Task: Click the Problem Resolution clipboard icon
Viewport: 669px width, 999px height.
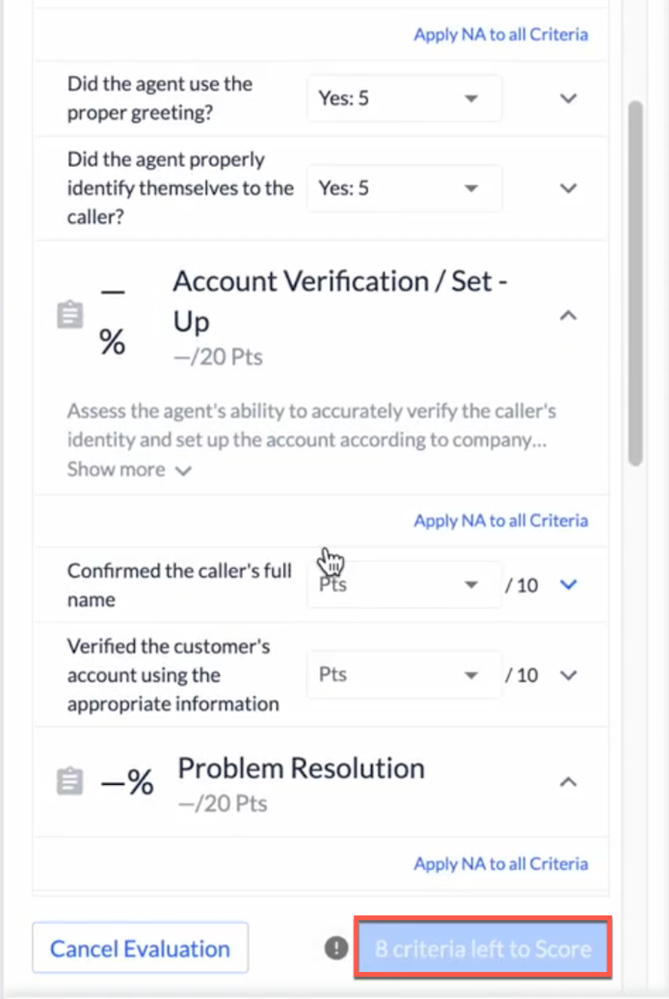Action: (x=69, y=782)
